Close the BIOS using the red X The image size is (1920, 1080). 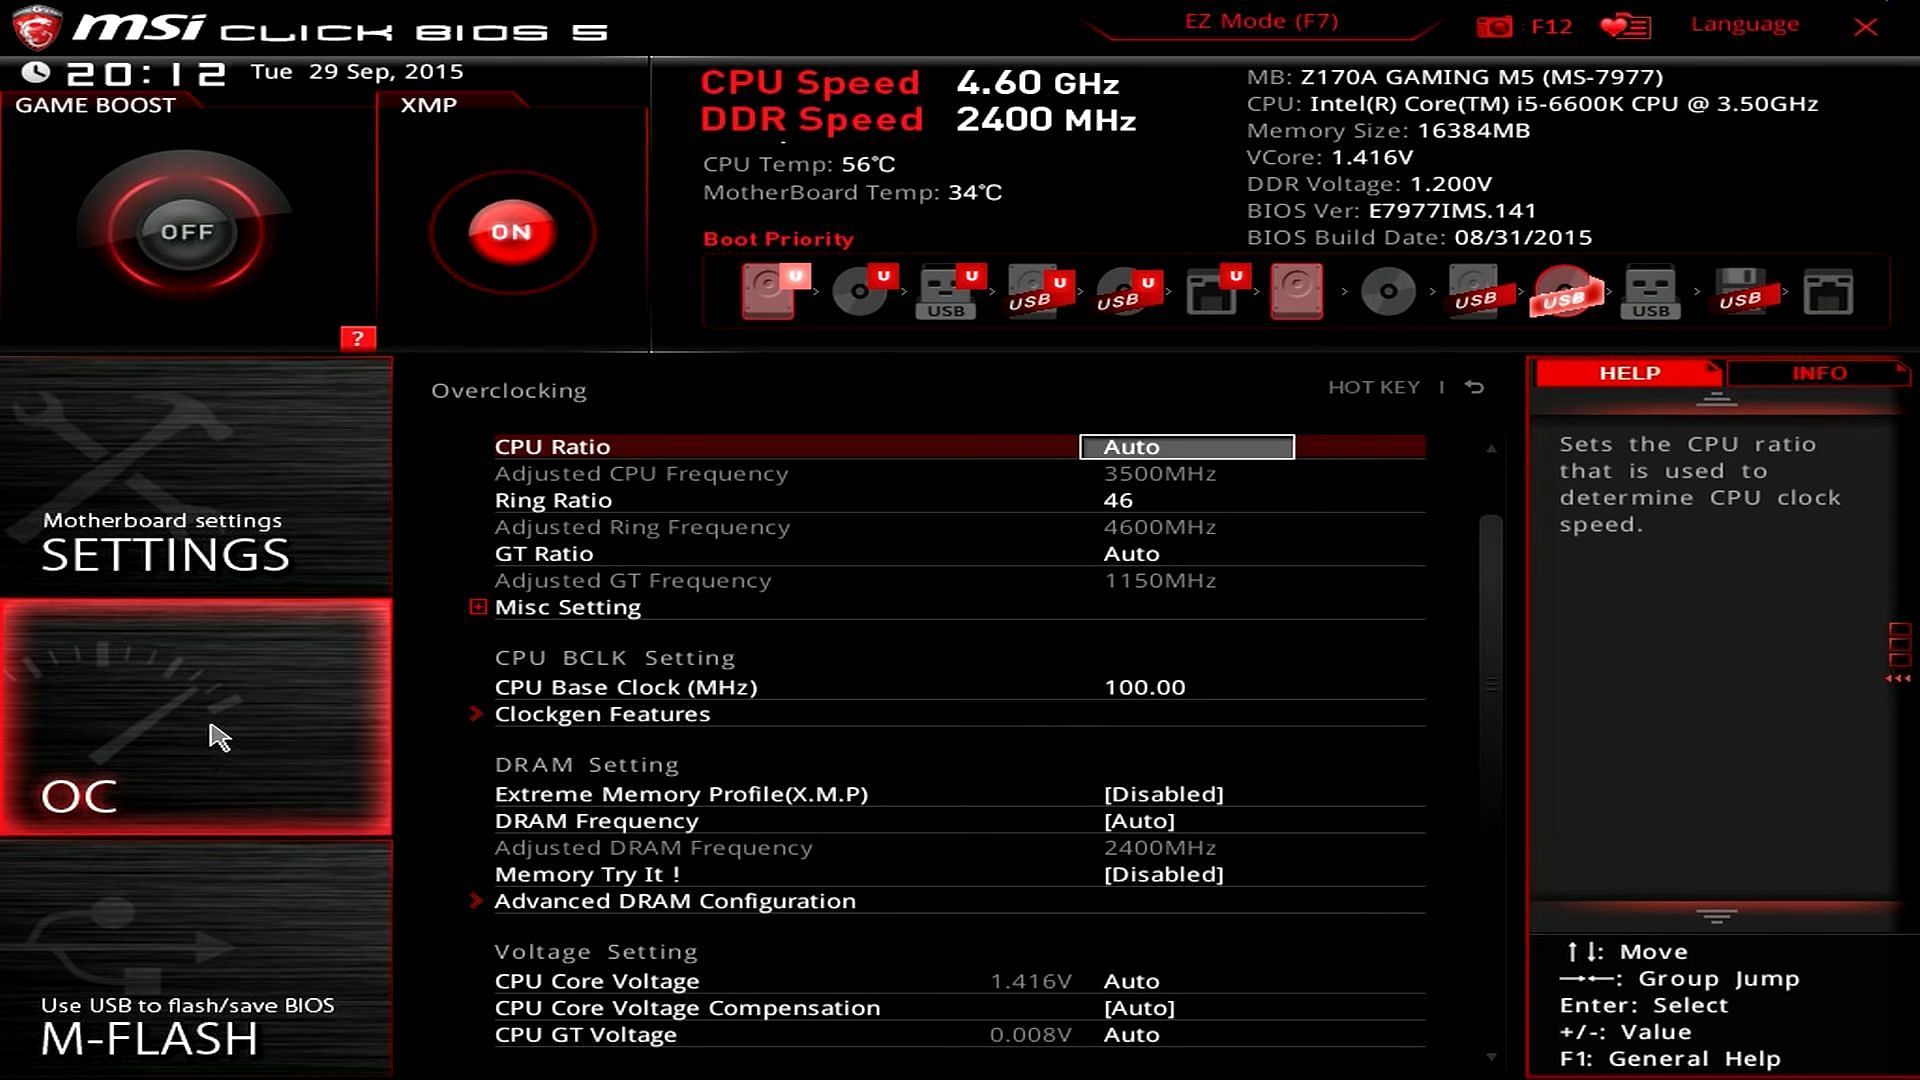(x=1865, y=27)
